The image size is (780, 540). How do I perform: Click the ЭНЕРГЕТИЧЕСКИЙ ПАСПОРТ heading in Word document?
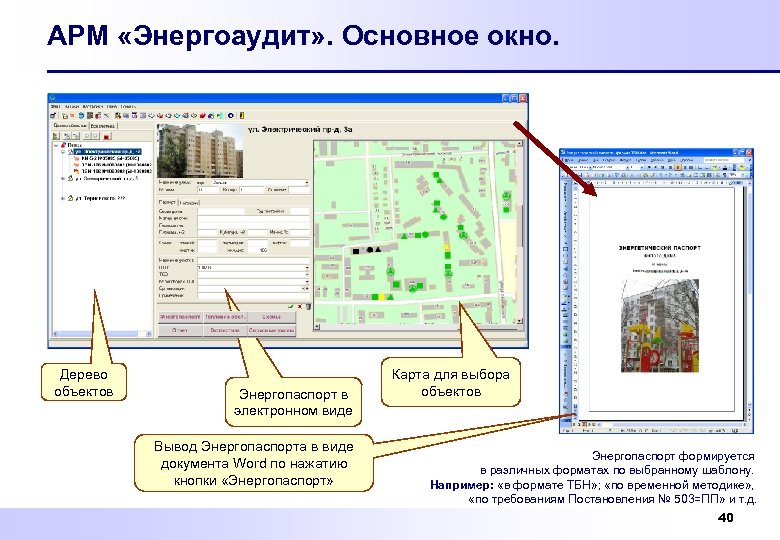pyautogui.click(x=660, y=247)
